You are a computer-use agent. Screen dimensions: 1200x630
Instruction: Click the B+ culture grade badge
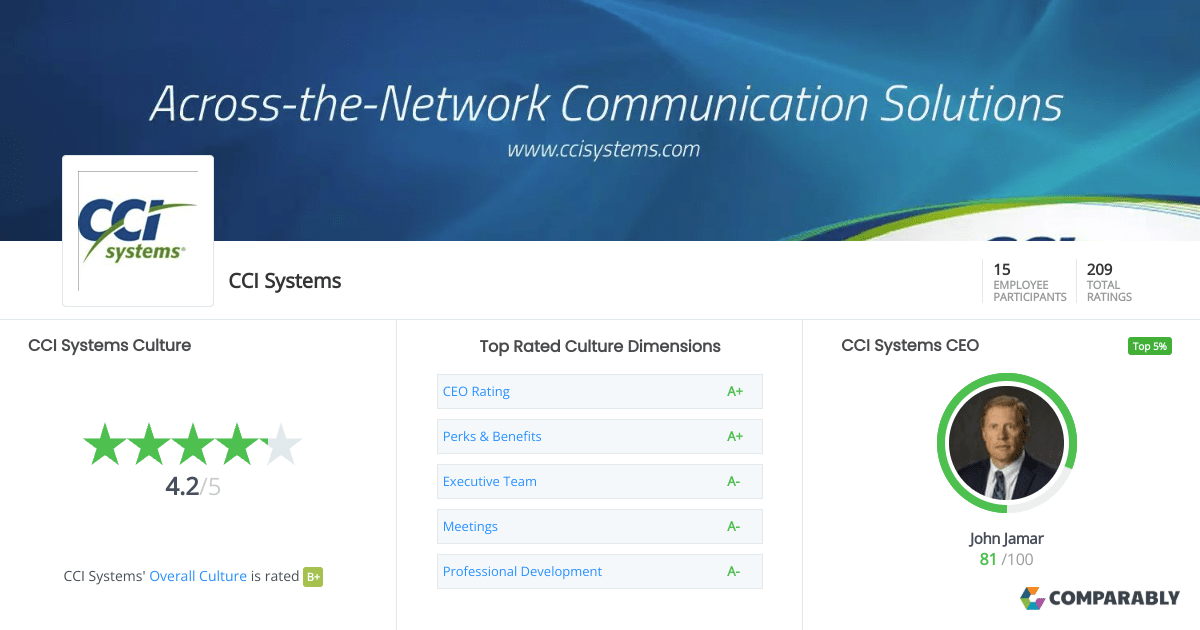[312, 576]
